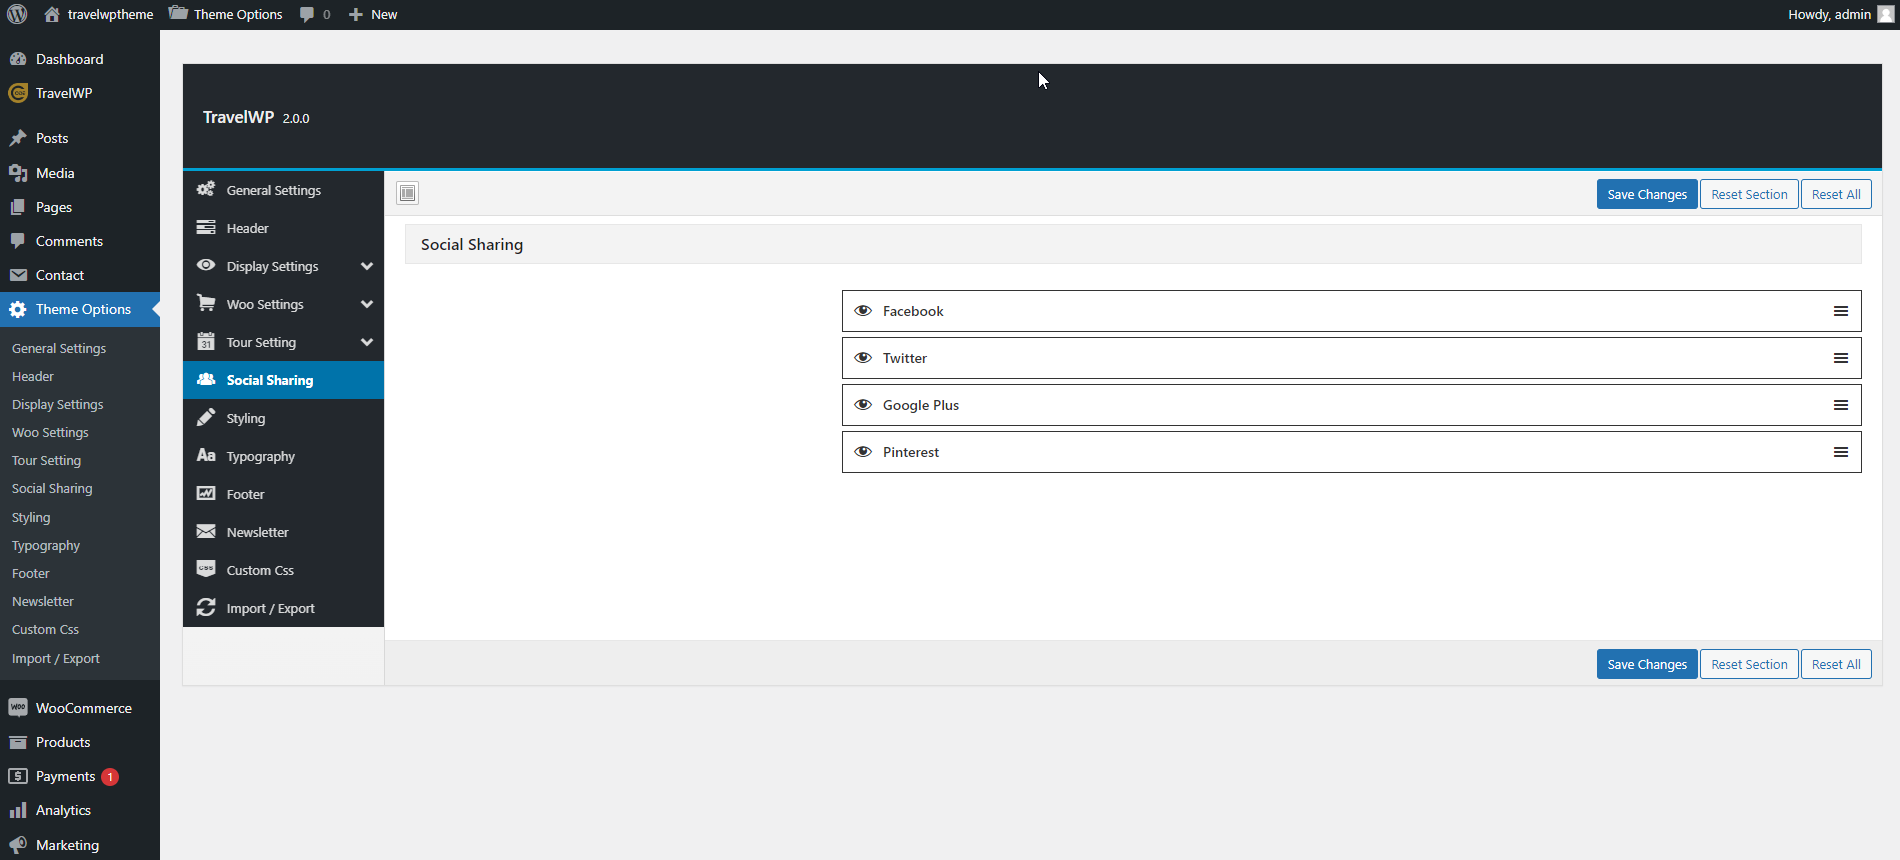
Task: Expand the Woo Settings chevron
Action: [x=367, y=304]
